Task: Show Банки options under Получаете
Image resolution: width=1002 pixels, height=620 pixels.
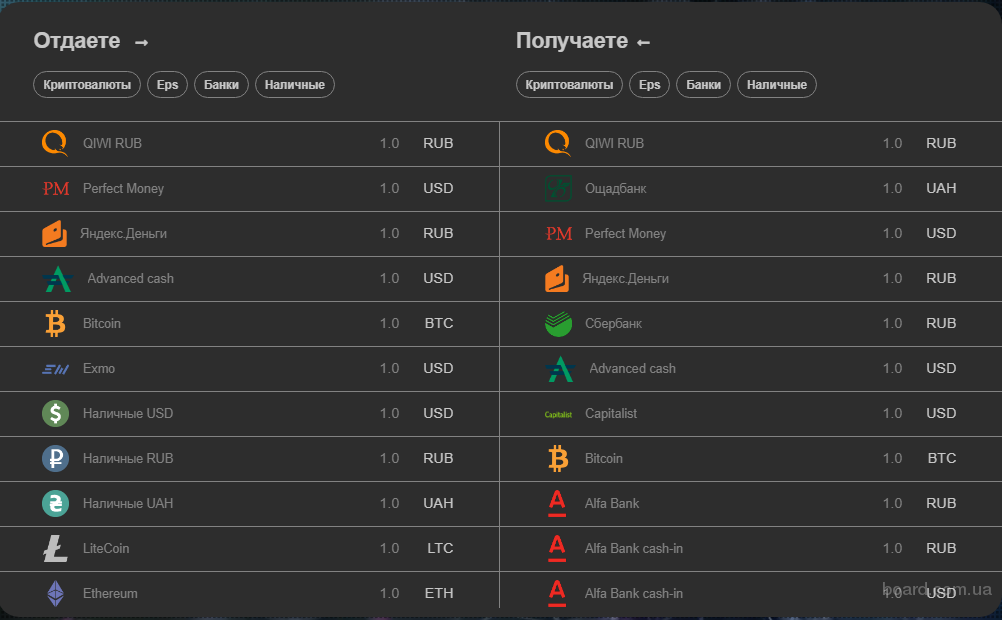Action: click(704, 84)
